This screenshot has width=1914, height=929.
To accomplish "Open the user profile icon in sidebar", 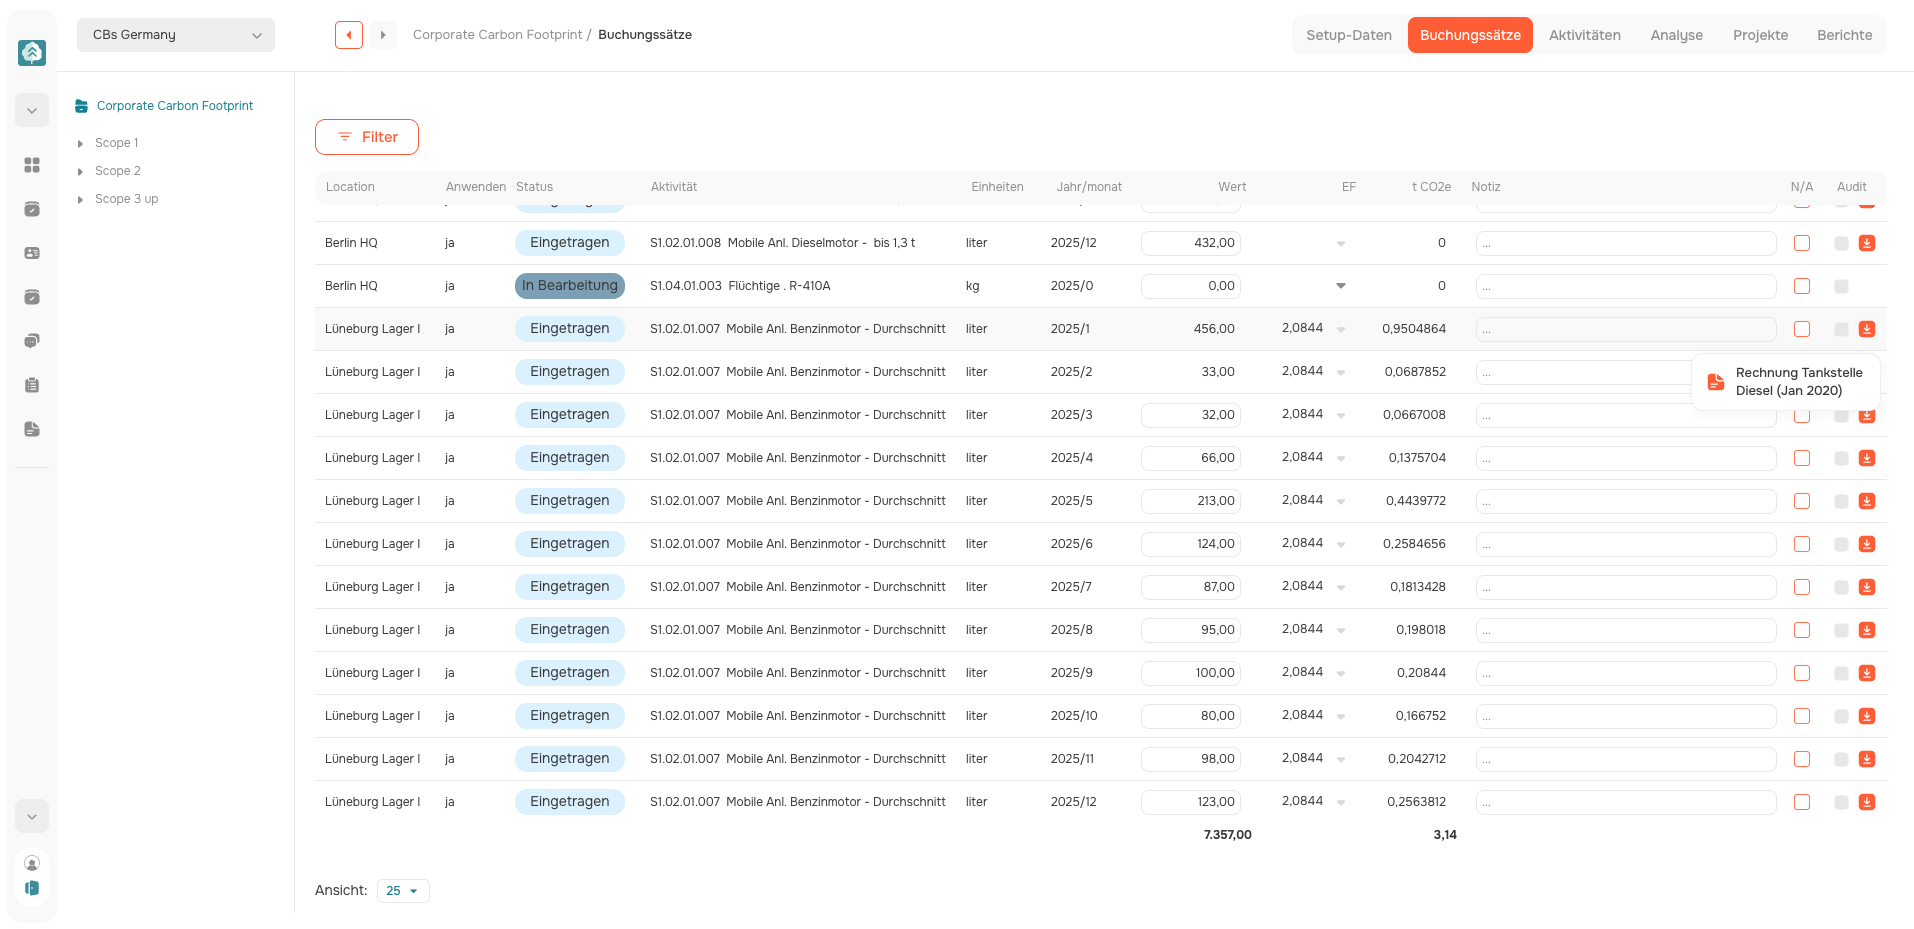I will point(32,863).
